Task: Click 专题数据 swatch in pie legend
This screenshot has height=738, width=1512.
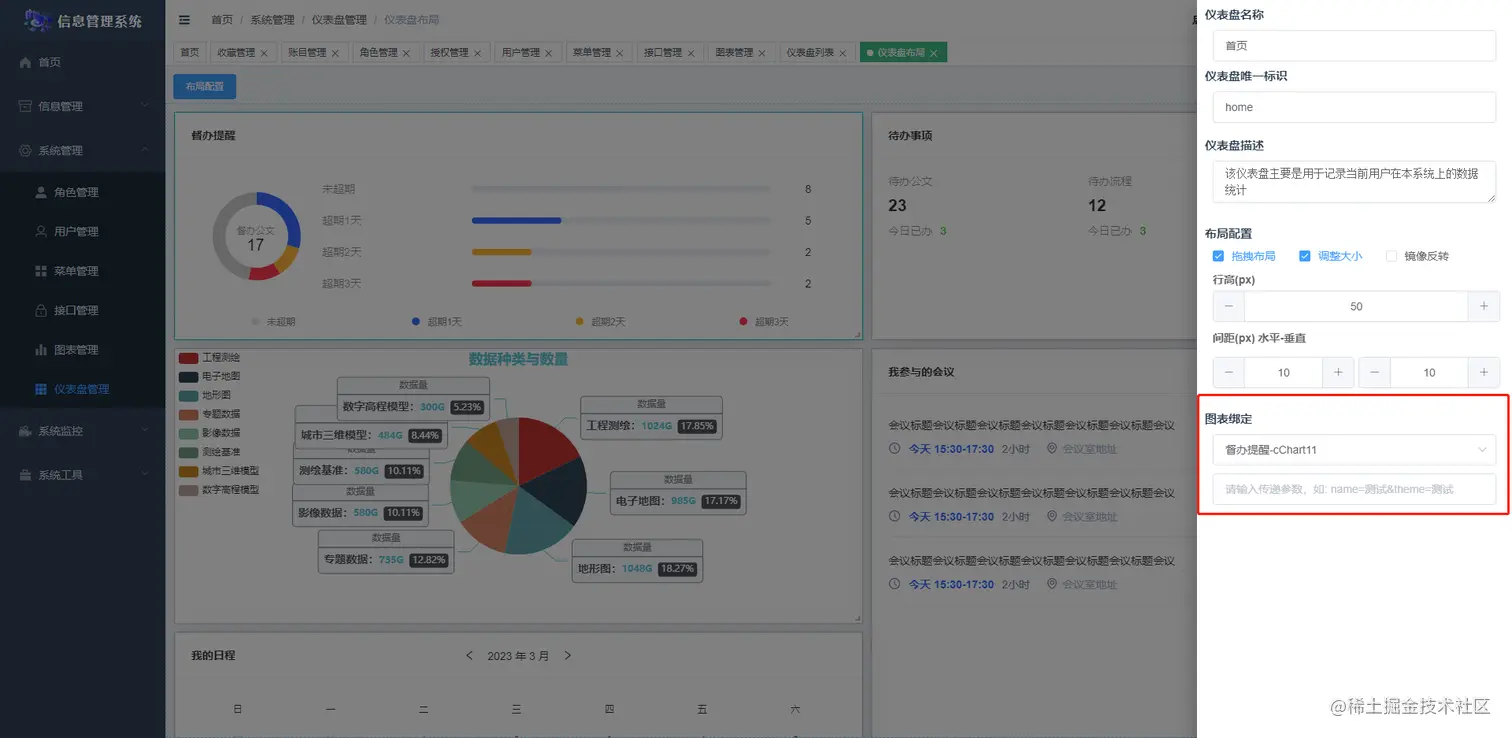Action: click(188, 414)
